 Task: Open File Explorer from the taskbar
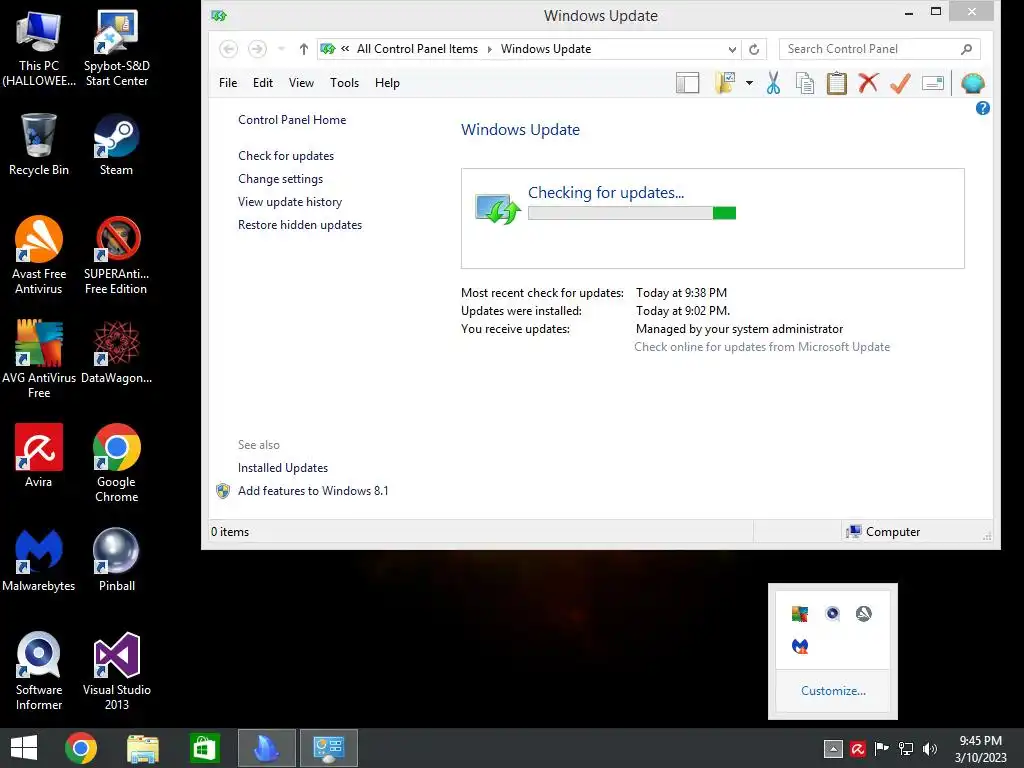tap(142, 748)
